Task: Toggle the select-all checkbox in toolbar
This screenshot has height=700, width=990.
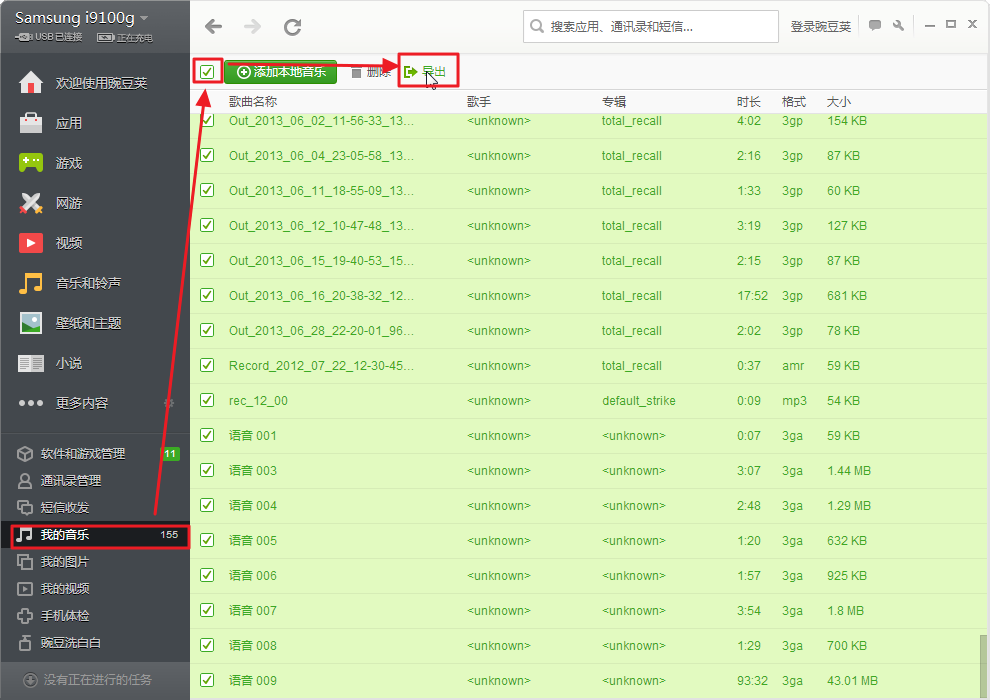Action: tap(207, 71)
